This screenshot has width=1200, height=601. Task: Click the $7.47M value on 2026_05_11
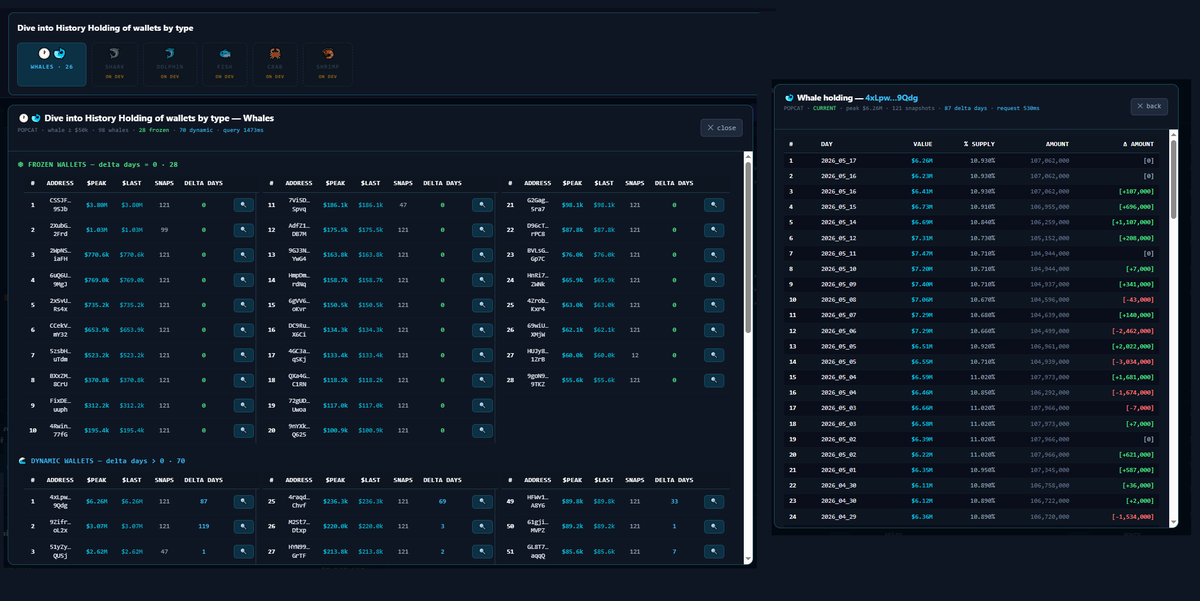coord(921,253)
